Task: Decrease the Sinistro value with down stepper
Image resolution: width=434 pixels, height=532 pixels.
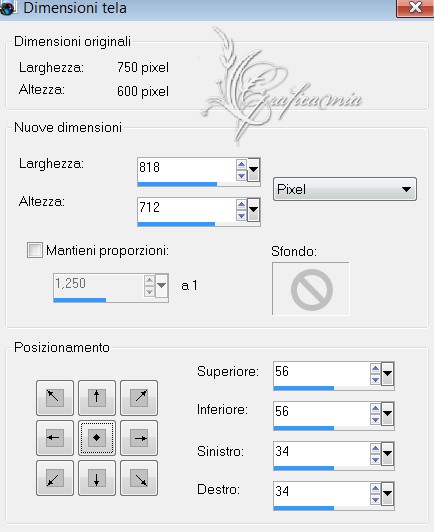Action: (x=375, y=460)
